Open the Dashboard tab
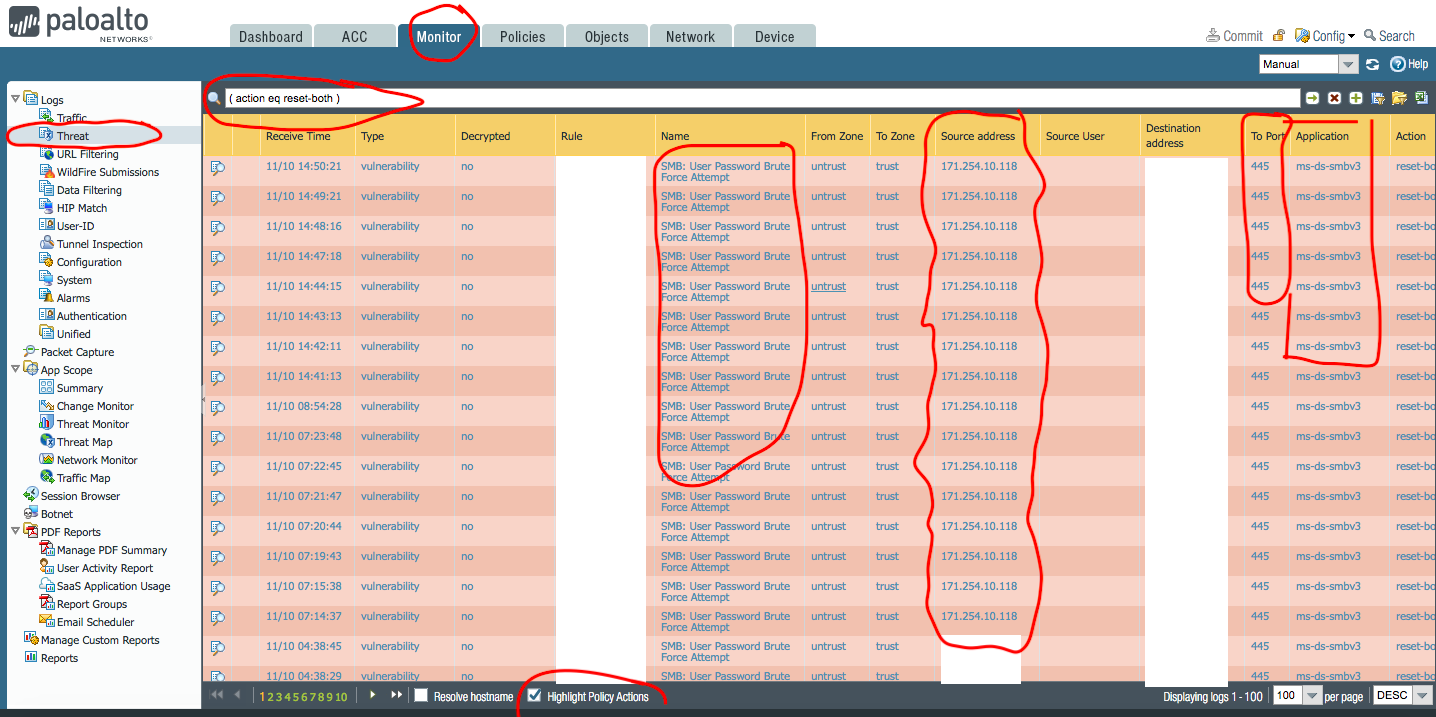Screen dimensions: 1436x717 coord(270,37)
